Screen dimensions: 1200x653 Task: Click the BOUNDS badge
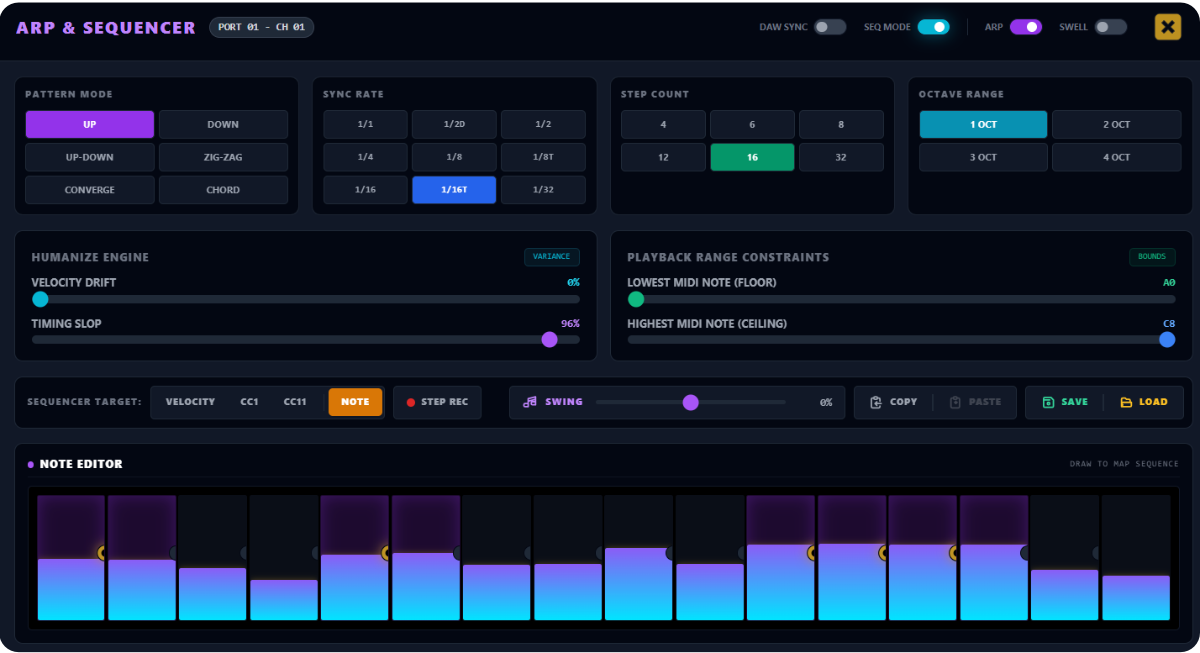coord(1152,257)
